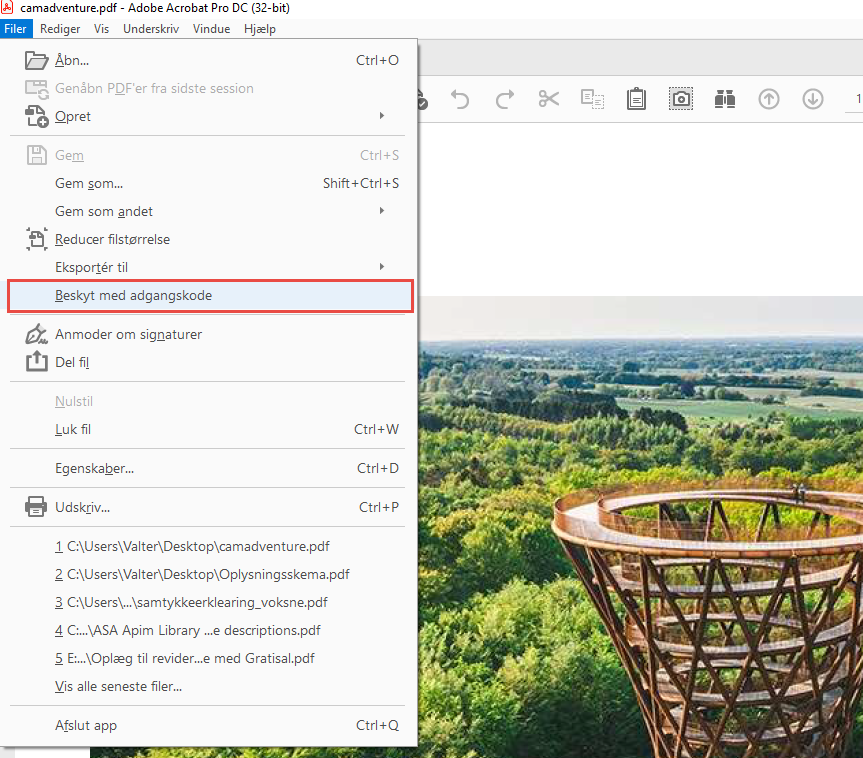The width and height of the screenshot is (863, 758).
Task: Choose Gem som andet entry
Action: (207, 211)
